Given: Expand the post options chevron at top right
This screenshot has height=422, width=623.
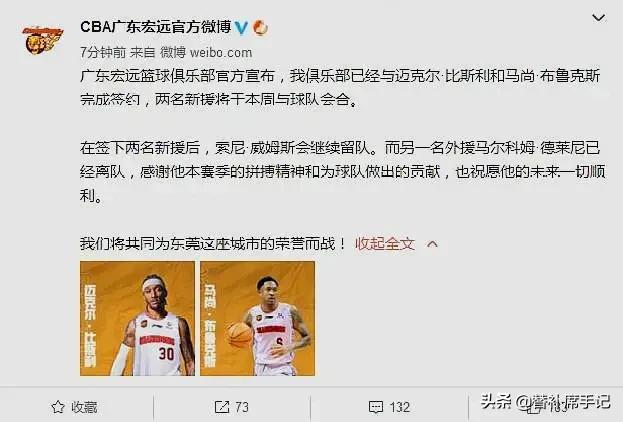Looking at the screenshot, I should 598,18.
